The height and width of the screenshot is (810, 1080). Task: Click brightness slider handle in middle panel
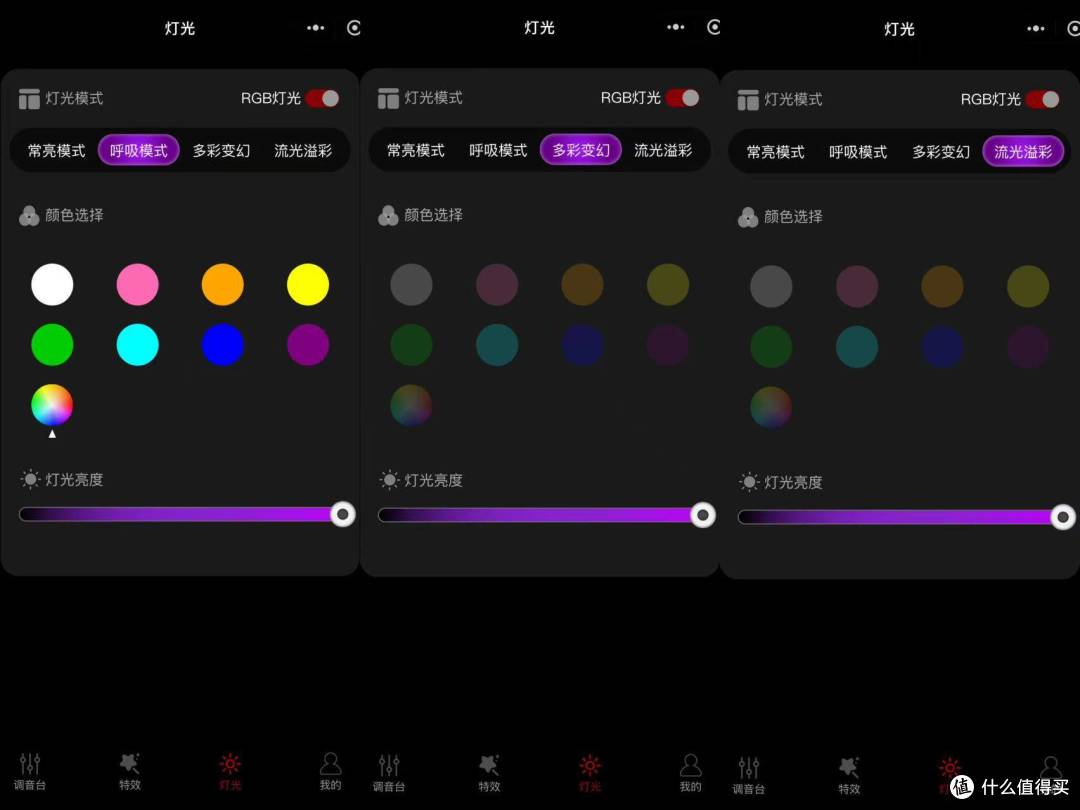click(703, 515)
